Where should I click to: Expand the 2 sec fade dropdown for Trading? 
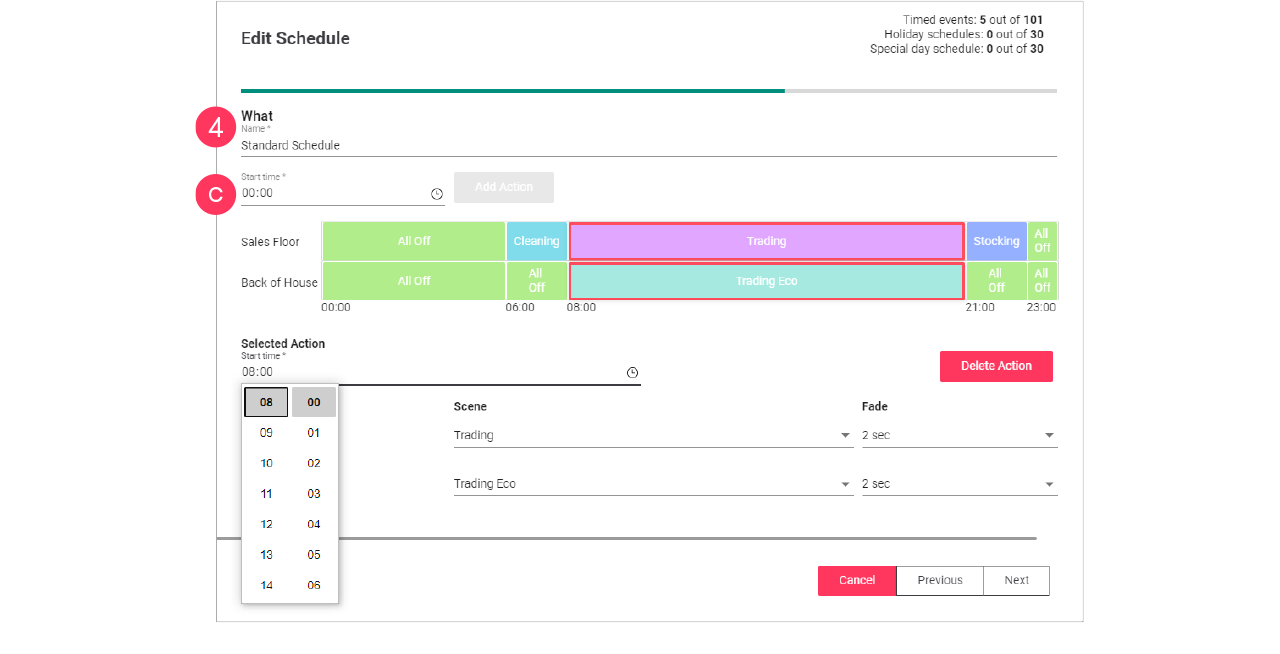tap(1048, 435)
